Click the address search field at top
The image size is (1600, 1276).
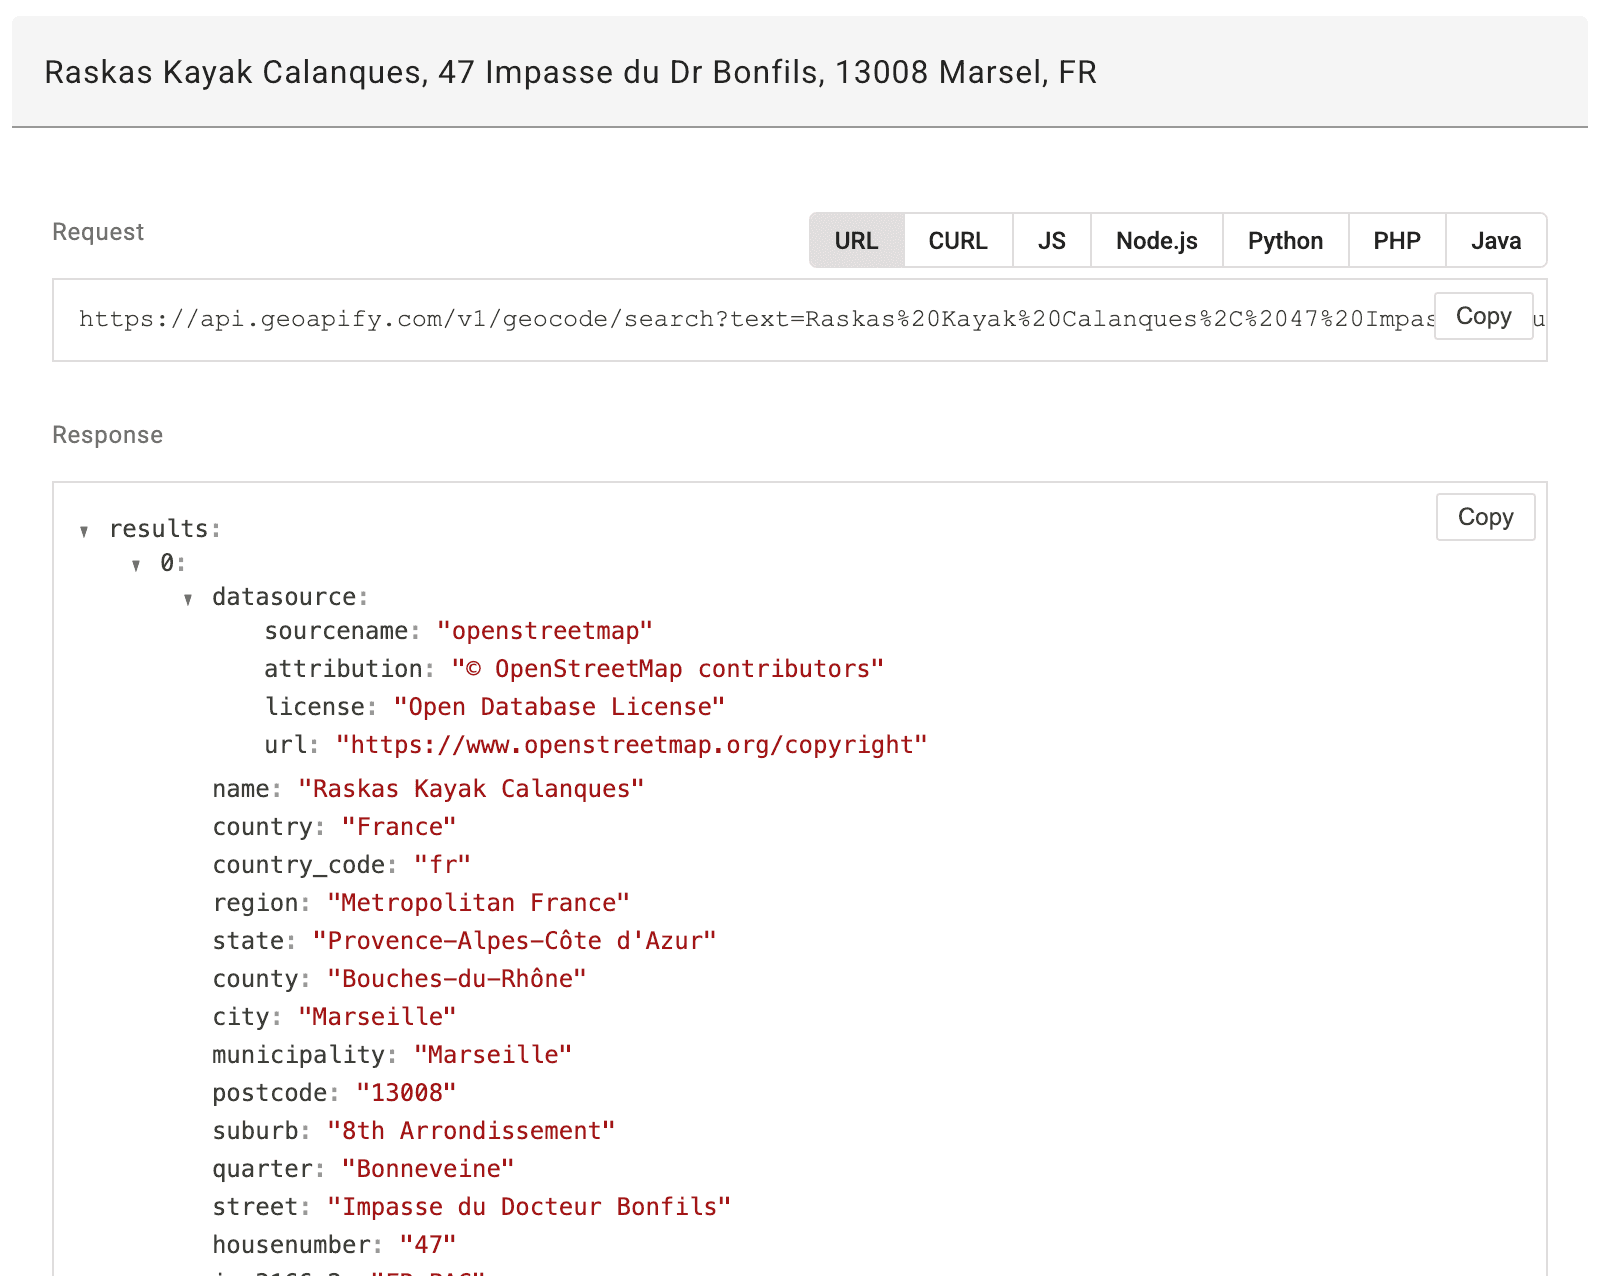click(x=800, y=72)
